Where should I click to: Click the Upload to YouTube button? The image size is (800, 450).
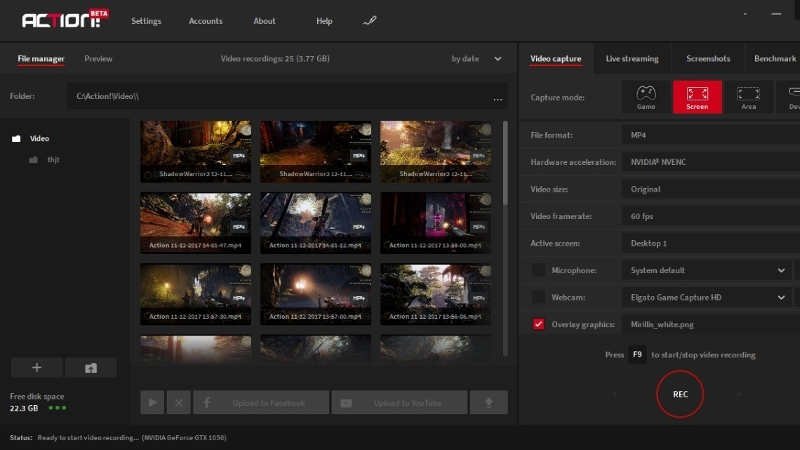(400, 403)
